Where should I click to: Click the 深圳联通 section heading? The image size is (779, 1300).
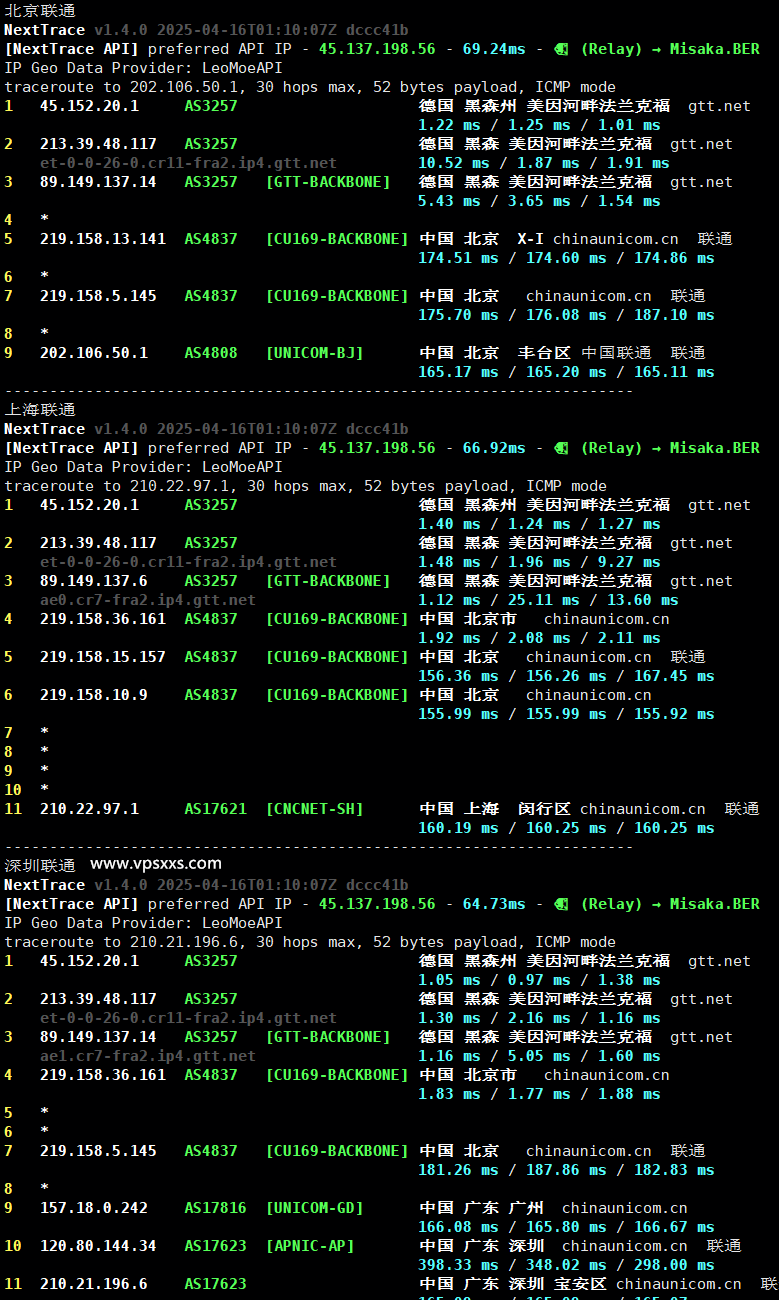(x=40, y=865)
